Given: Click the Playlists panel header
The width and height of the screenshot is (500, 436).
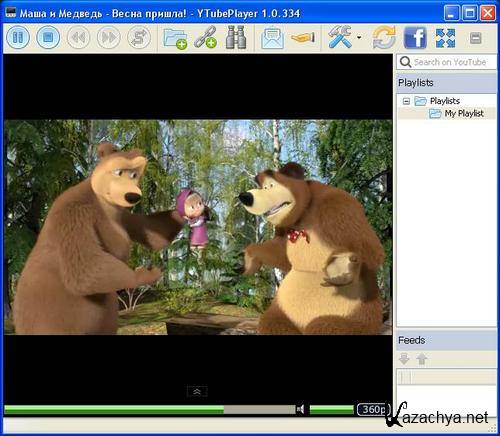Looking at the screenshot, I should [447, 83].
